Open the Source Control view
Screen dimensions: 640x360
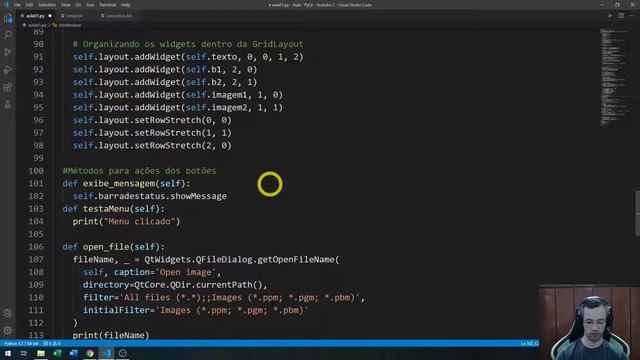tap(8, 52)
